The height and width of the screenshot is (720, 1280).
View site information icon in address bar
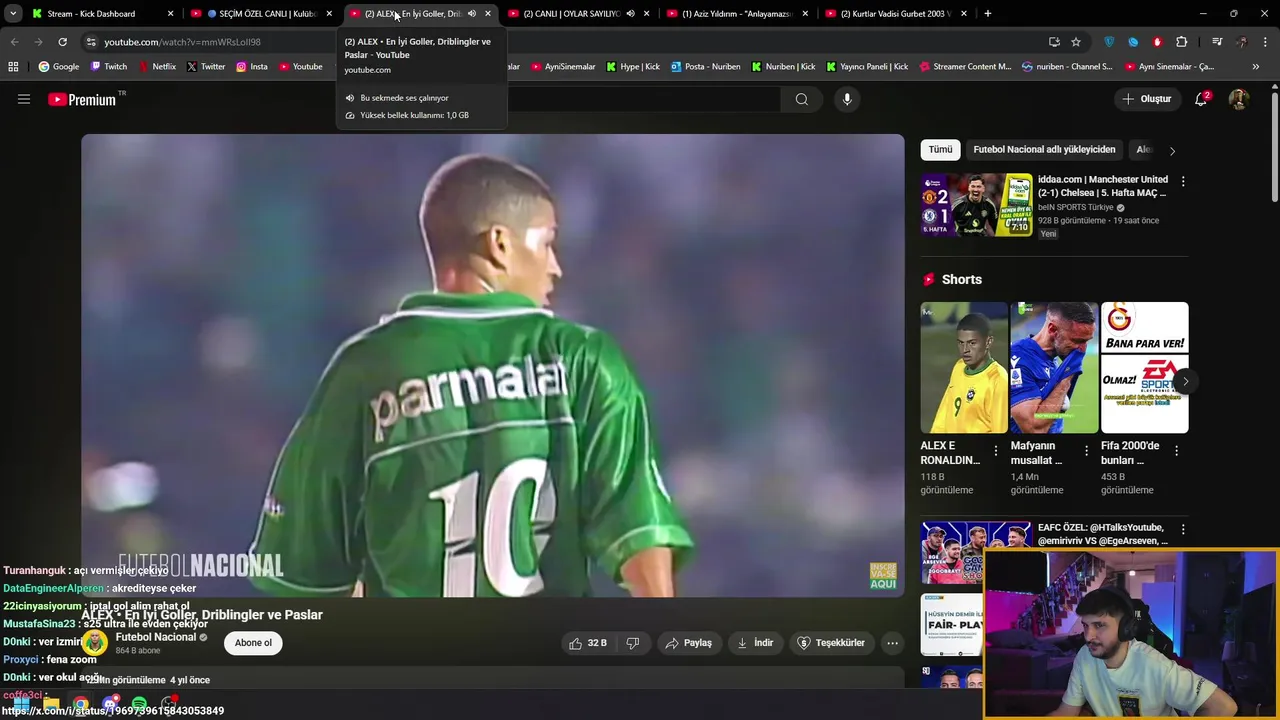(91, 42)
